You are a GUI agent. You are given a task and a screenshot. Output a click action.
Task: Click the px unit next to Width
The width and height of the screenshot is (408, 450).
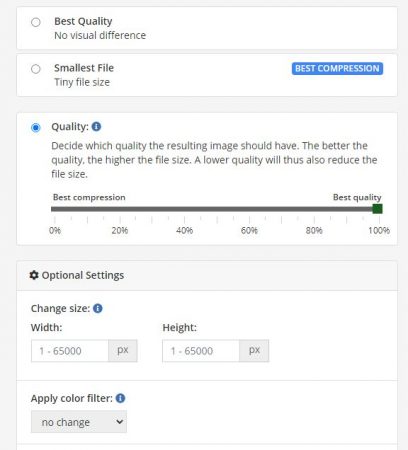123,351
